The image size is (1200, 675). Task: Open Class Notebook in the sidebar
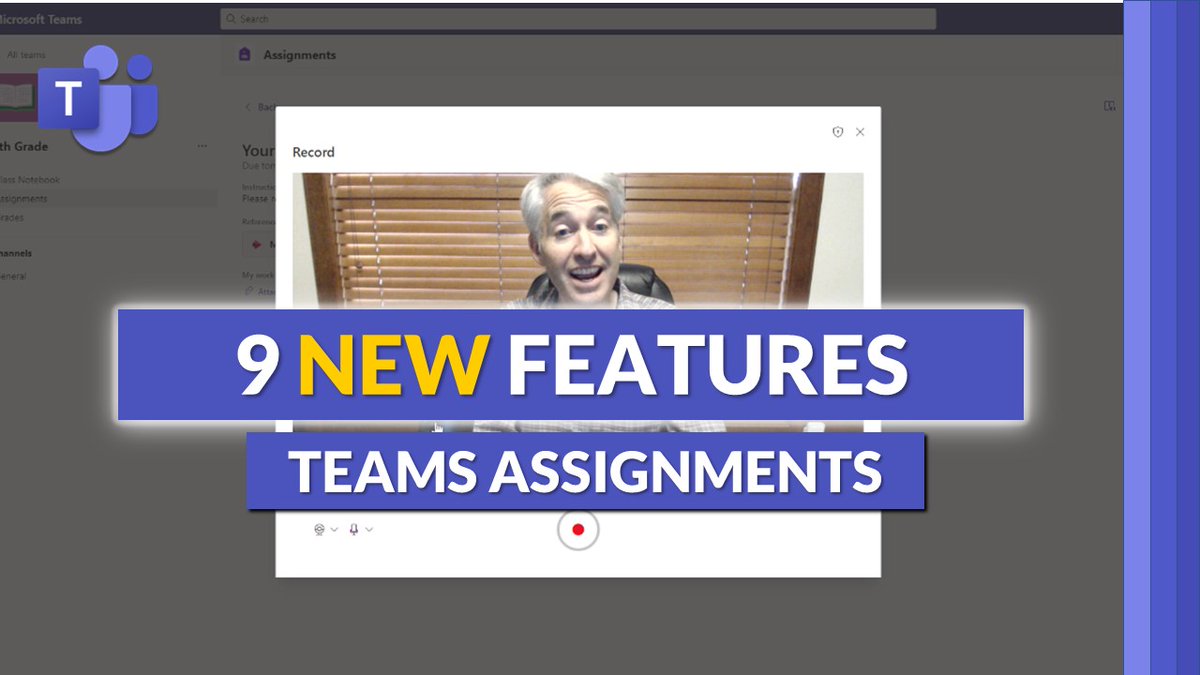[29, 180]
